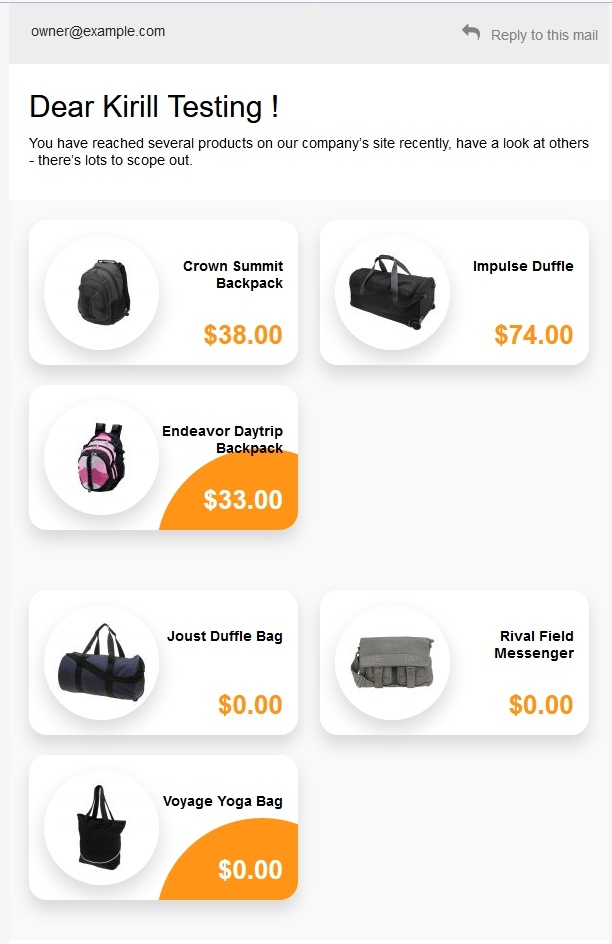Click the Joust Duffle Bag $0.00 price
The width and height of the screenshot is (612, 944).
click(250, 705)
